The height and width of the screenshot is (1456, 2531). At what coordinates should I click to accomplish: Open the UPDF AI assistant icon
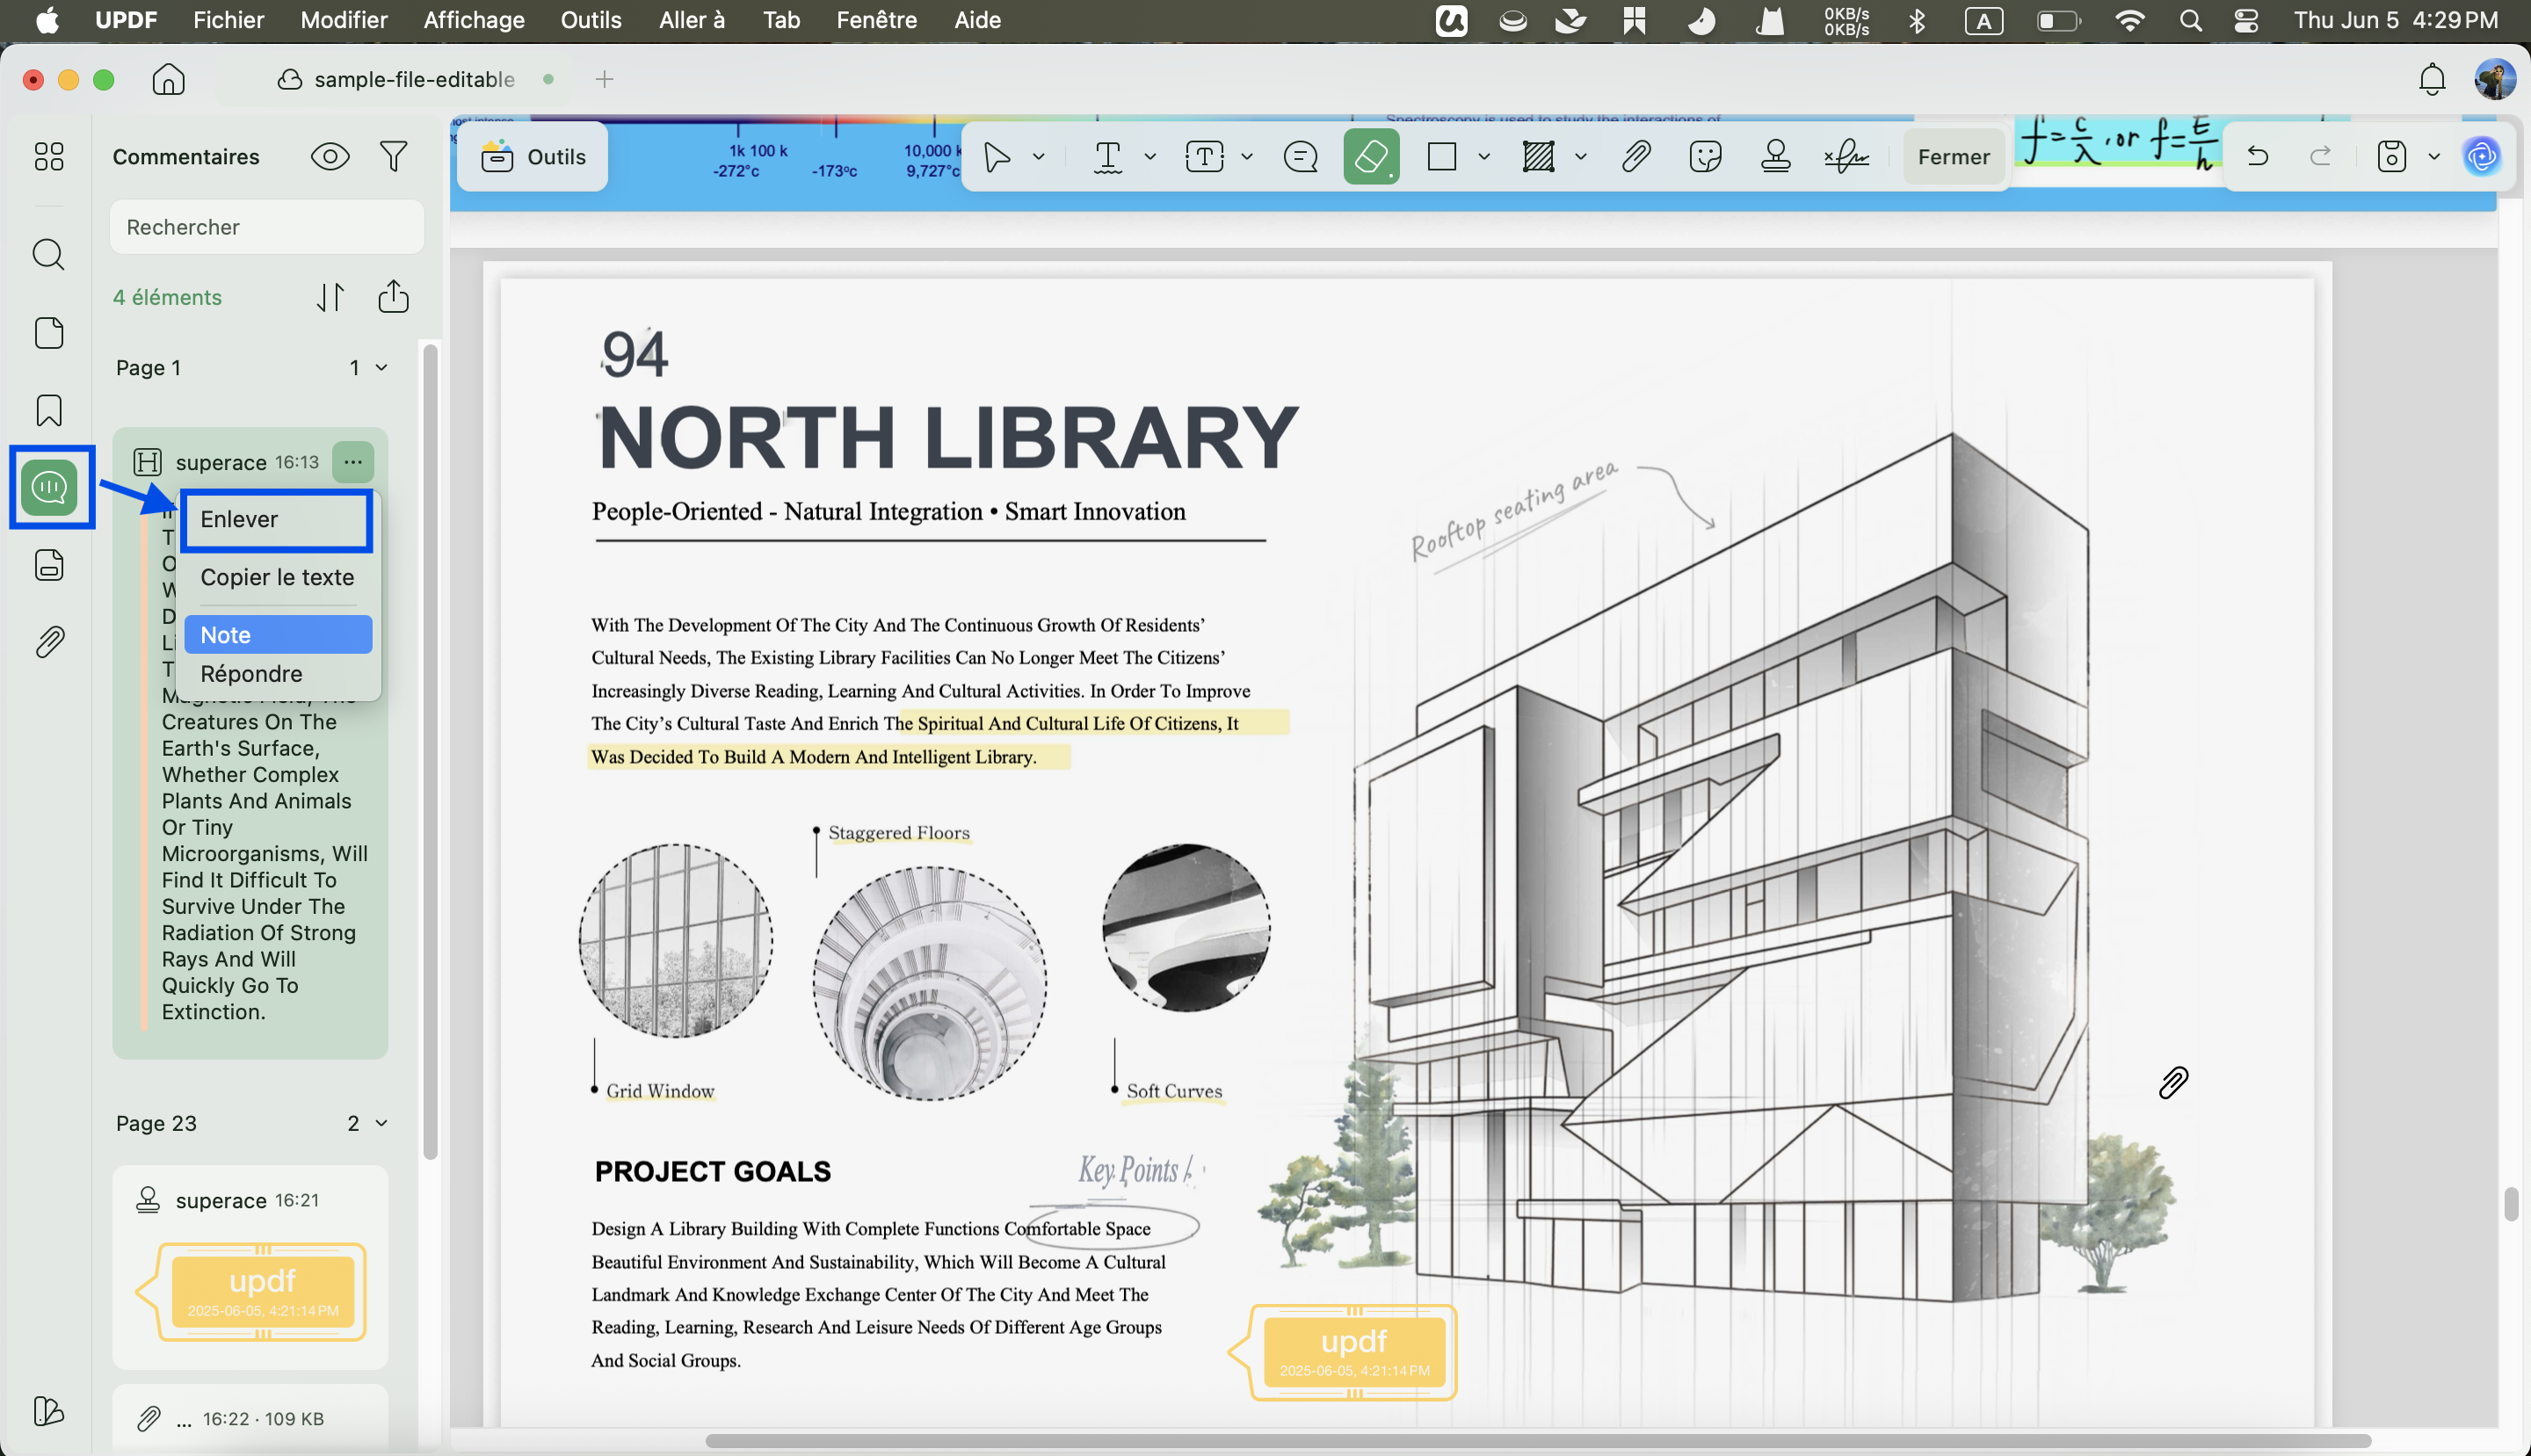[x=2481, y=157]
